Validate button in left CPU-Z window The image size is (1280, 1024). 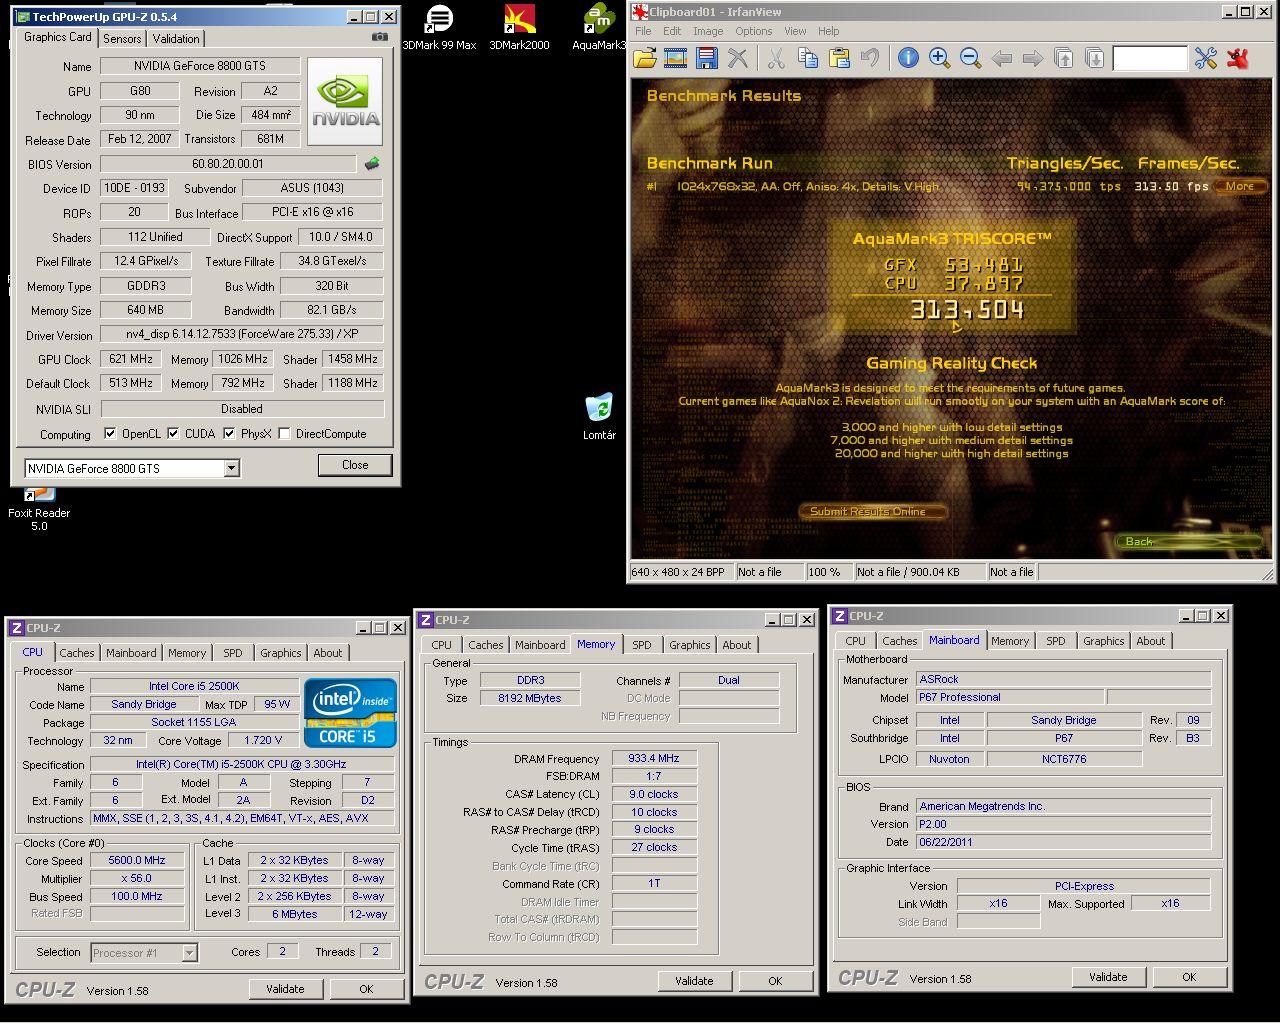point(285,989)
